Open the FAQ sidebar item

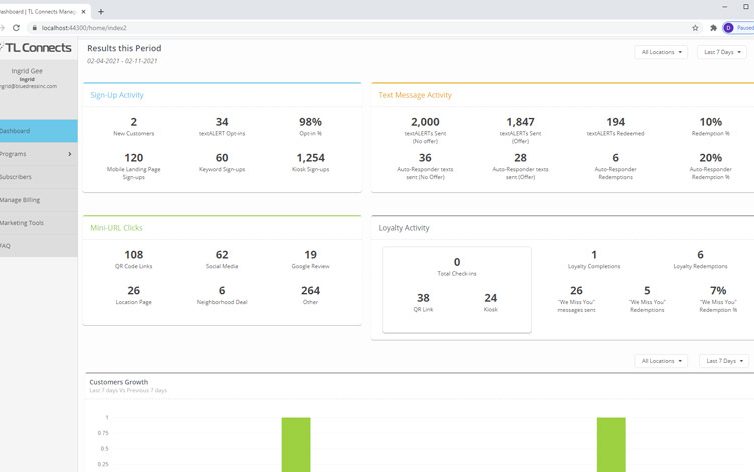point(38,246)
